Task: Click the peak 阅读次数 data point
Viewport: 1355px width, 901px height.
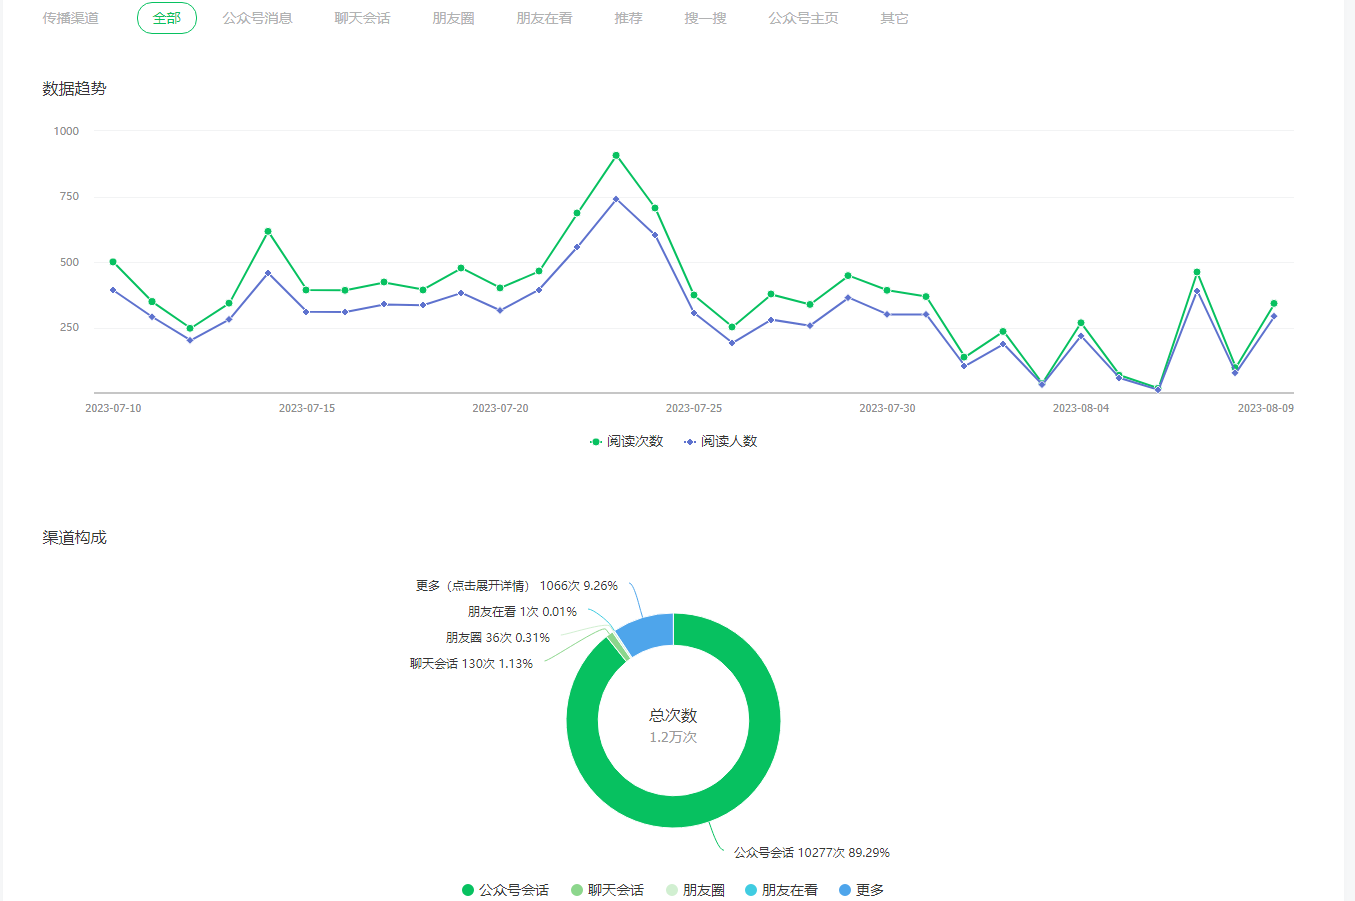Action: click(616, 155)
